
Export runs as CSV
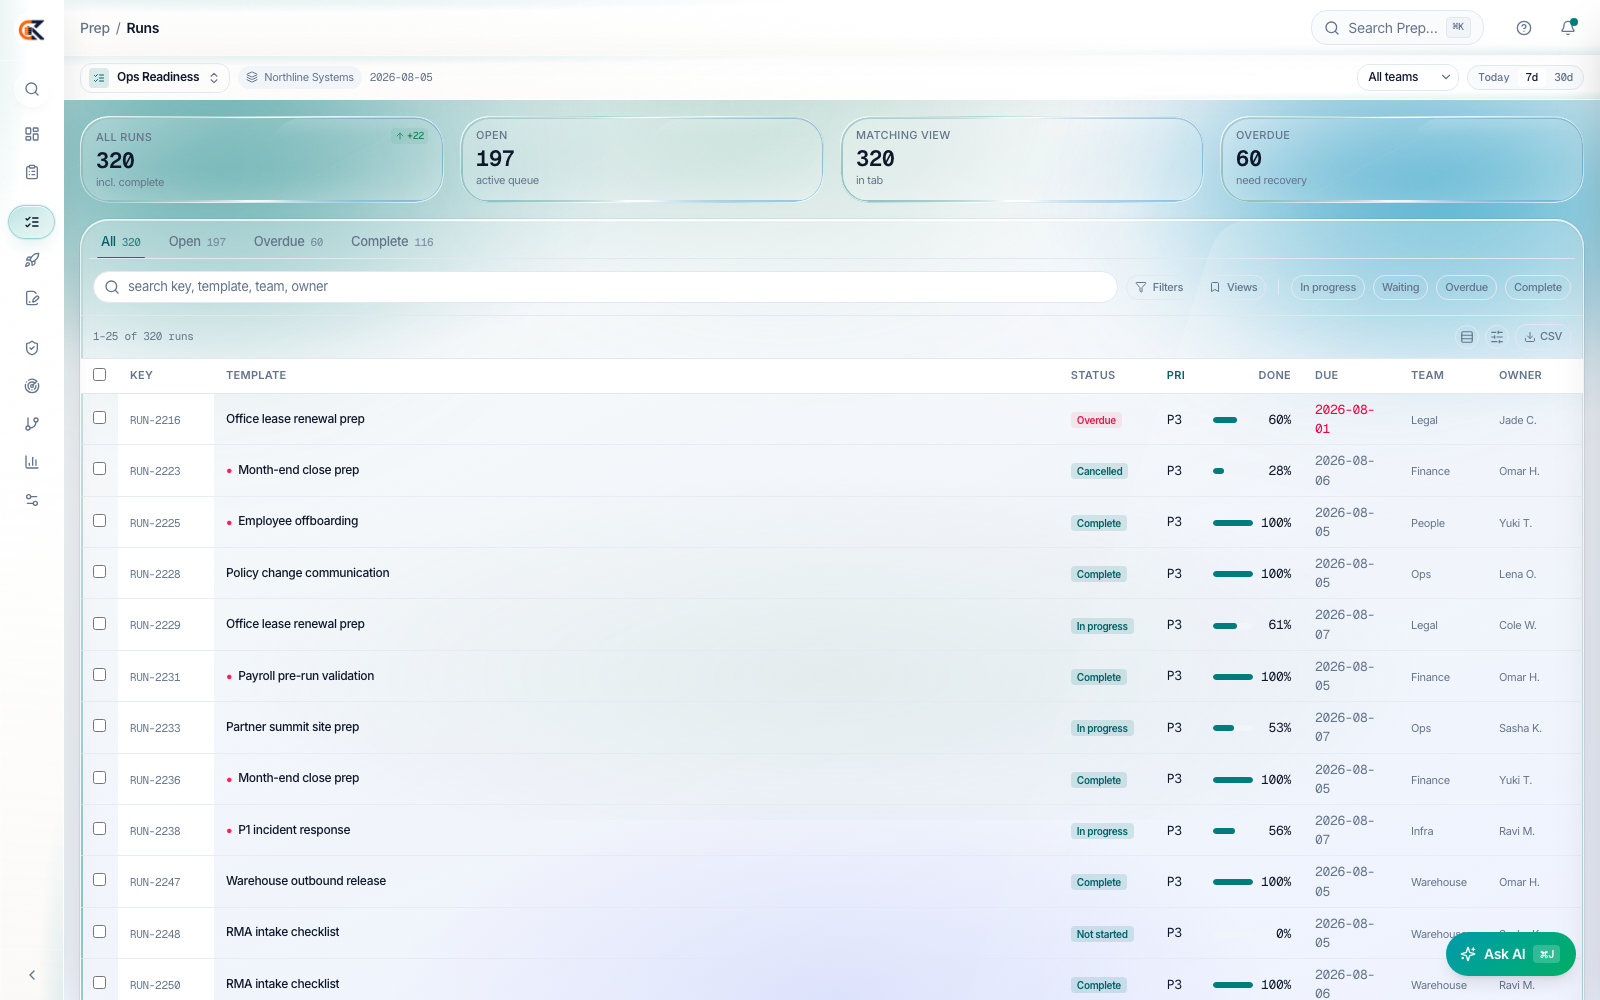(1543, 337)
